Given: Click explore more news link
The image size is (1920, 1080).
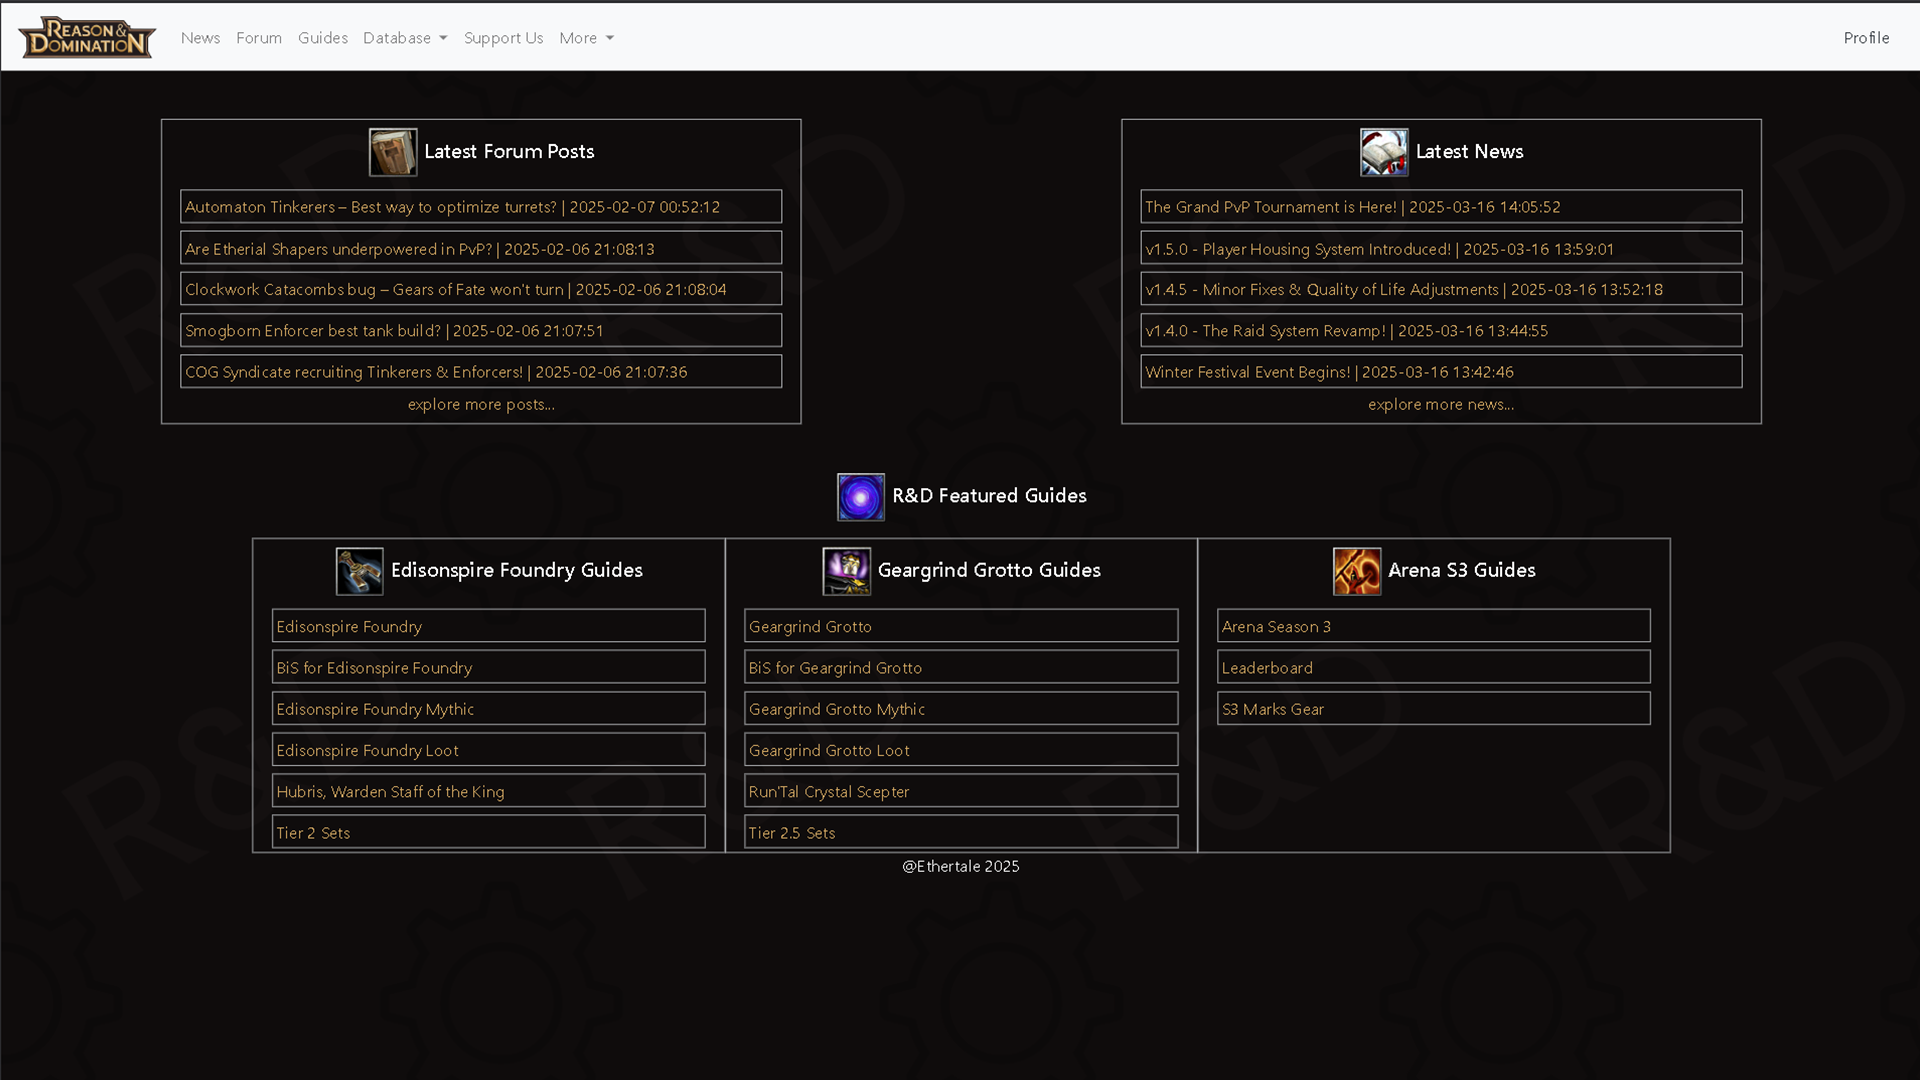Looking at the screenshot, I should [1440, 404].
